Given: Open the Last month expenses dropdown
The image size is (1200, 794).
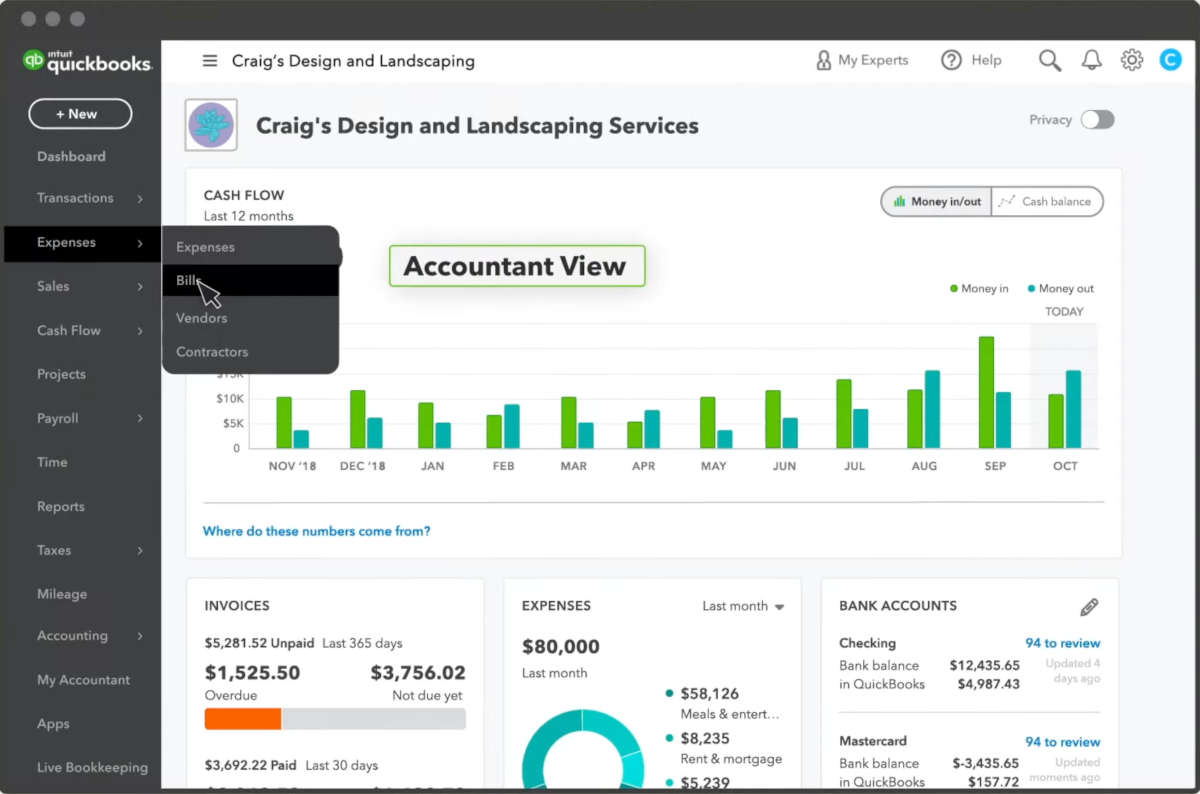Looking at the screenshot, I should tap(743, 606).
